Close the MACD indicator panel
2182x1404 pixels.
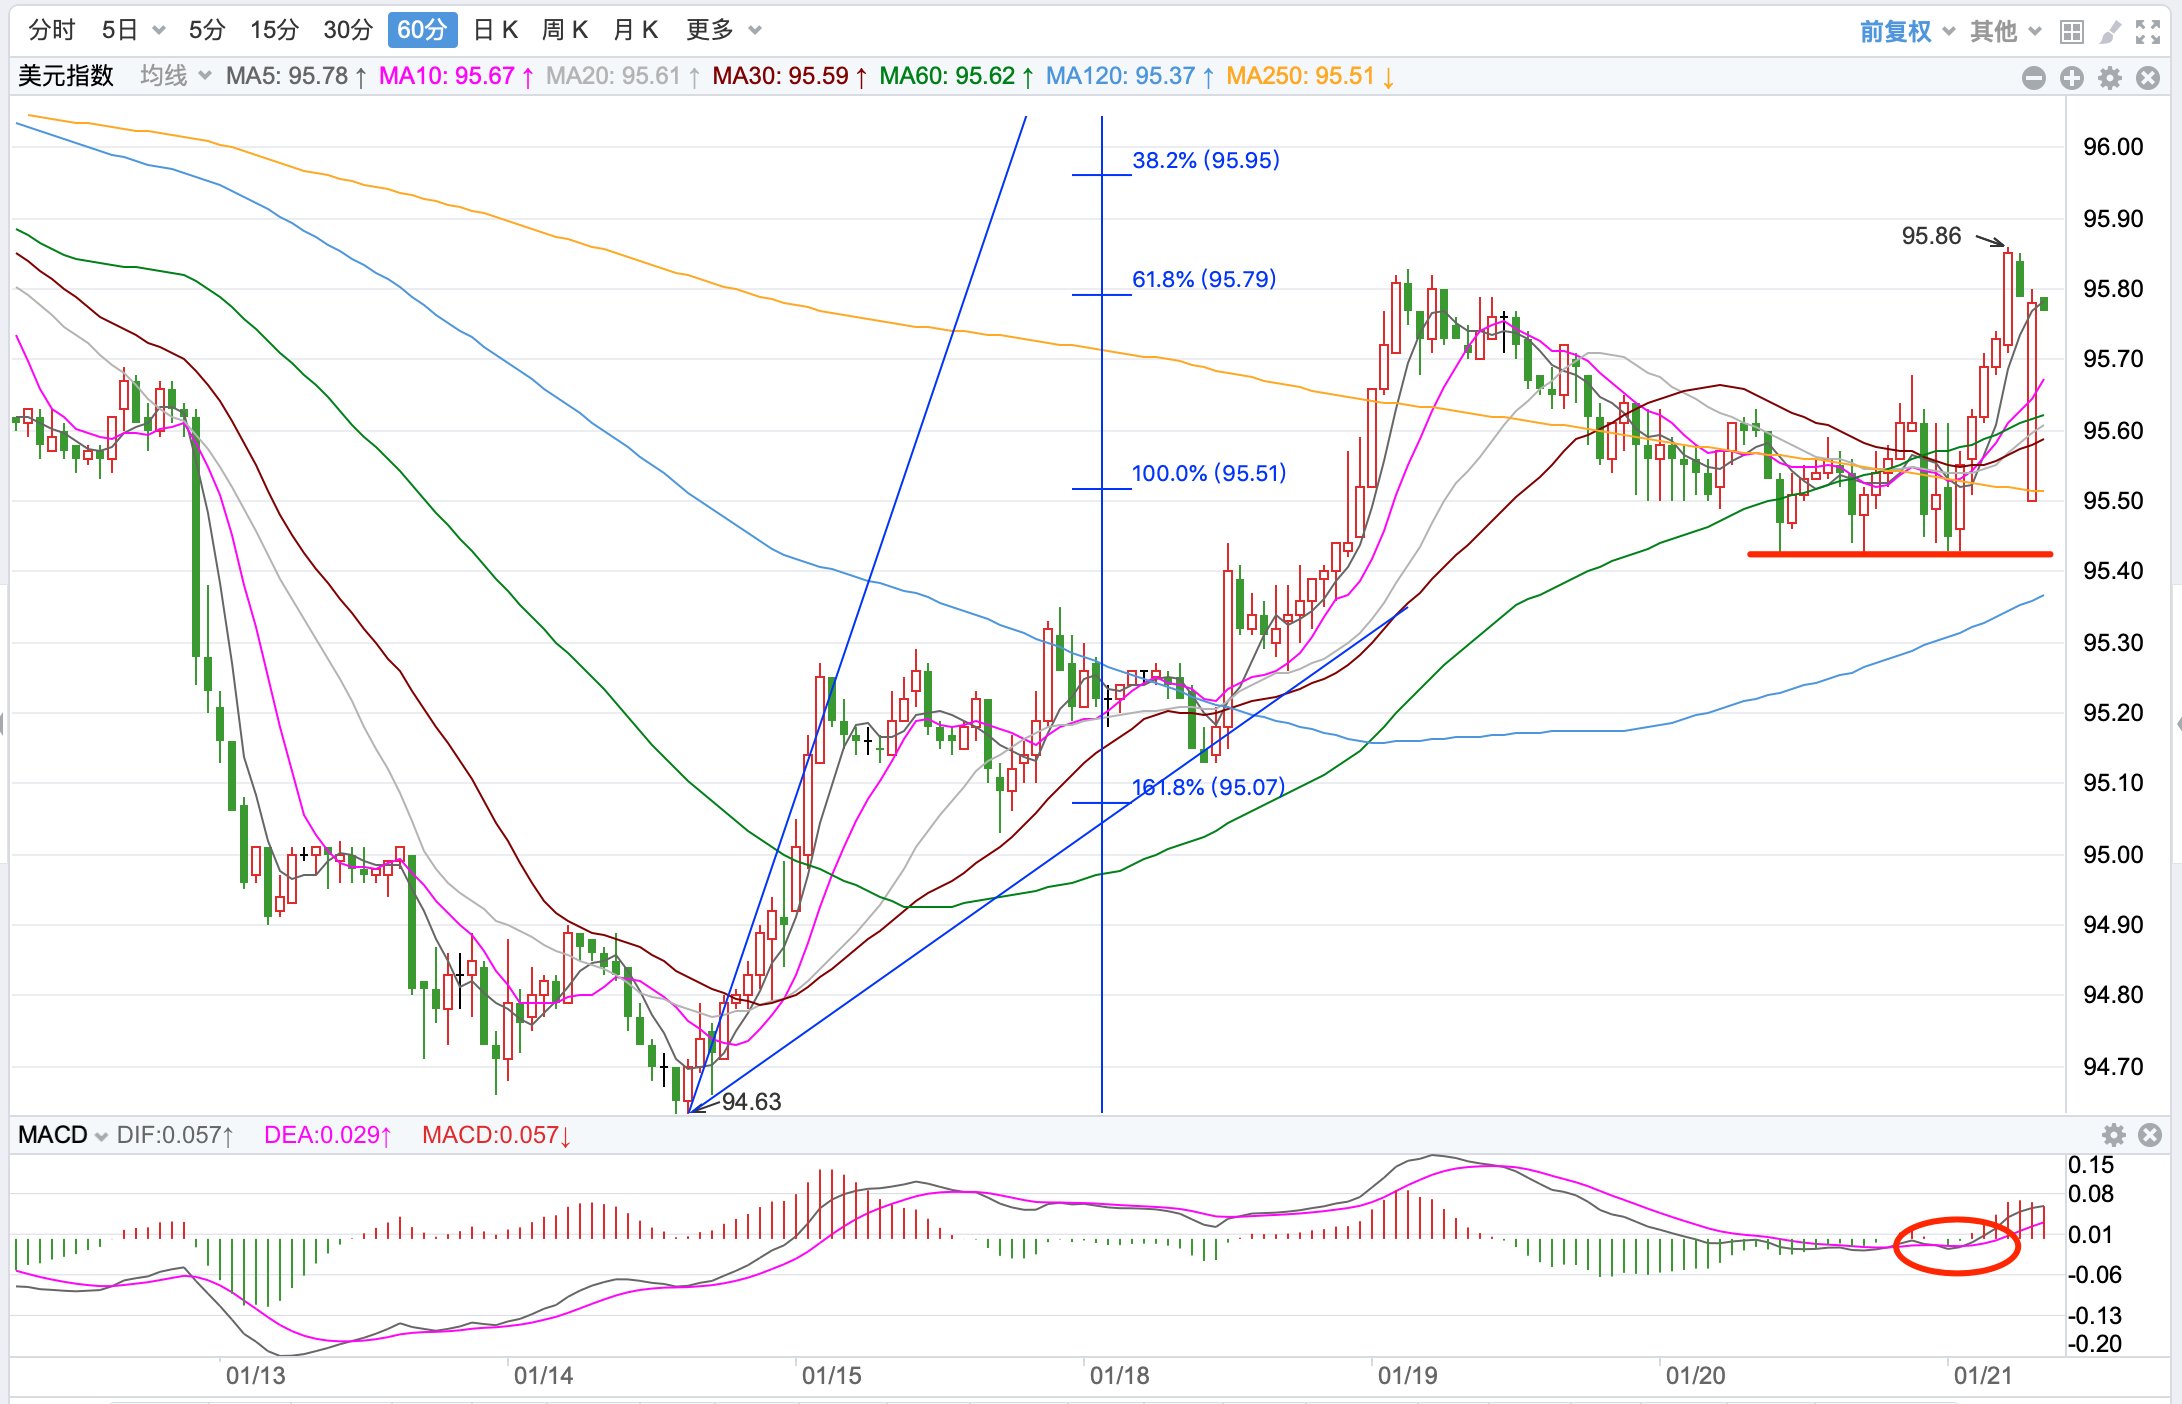click(x=2150, y=1135)
